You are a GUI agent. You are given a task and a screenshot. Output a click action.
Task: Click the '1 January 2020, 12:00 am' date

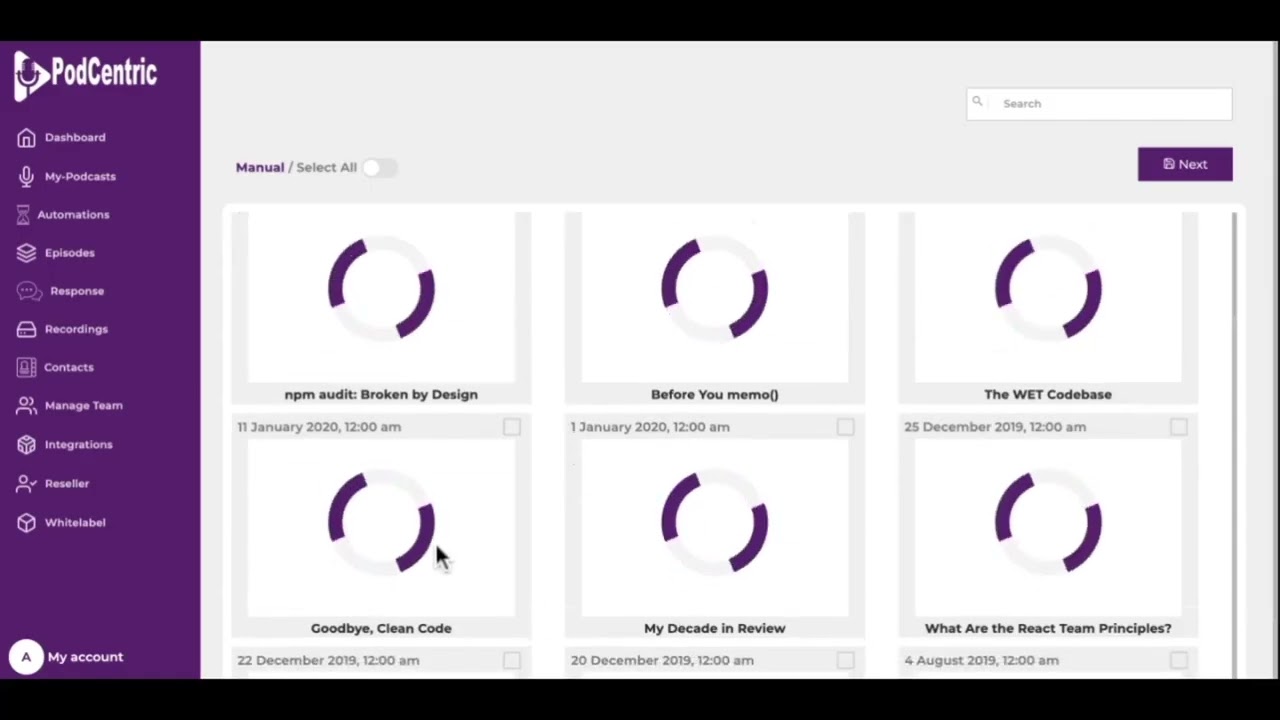point(650,427)
